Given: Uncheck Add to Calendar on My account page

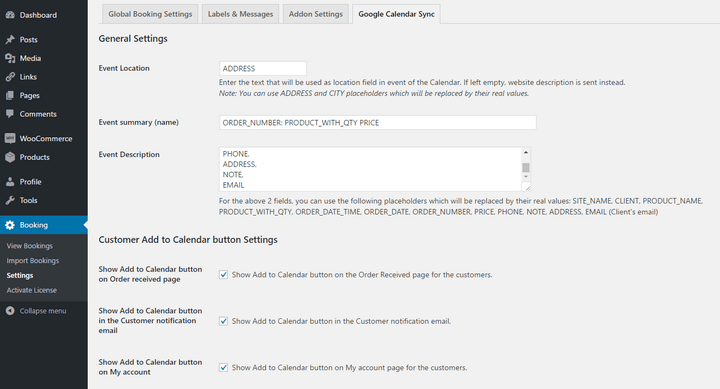Looking at the screenshot, I should click(223, 367).
